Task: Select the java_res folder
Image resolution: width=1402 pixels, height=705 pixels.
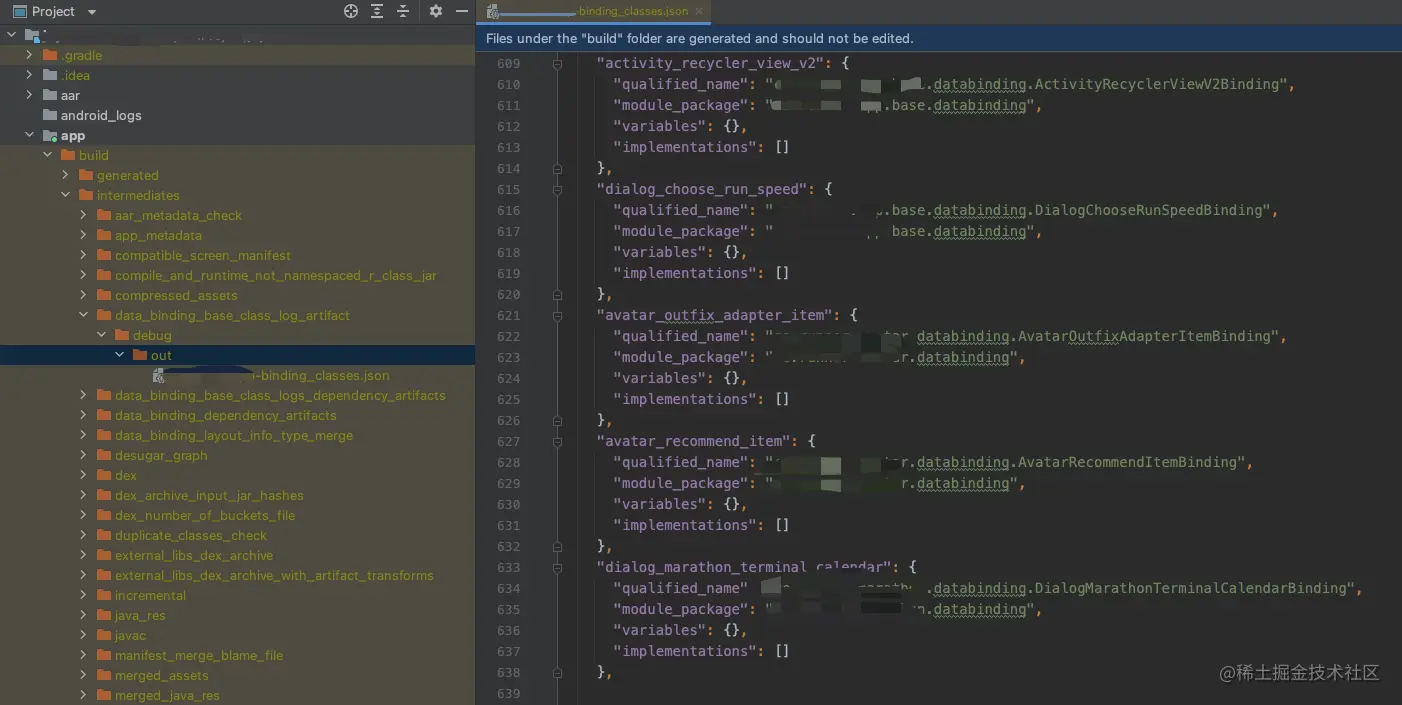Action: [x=140, y=615]
